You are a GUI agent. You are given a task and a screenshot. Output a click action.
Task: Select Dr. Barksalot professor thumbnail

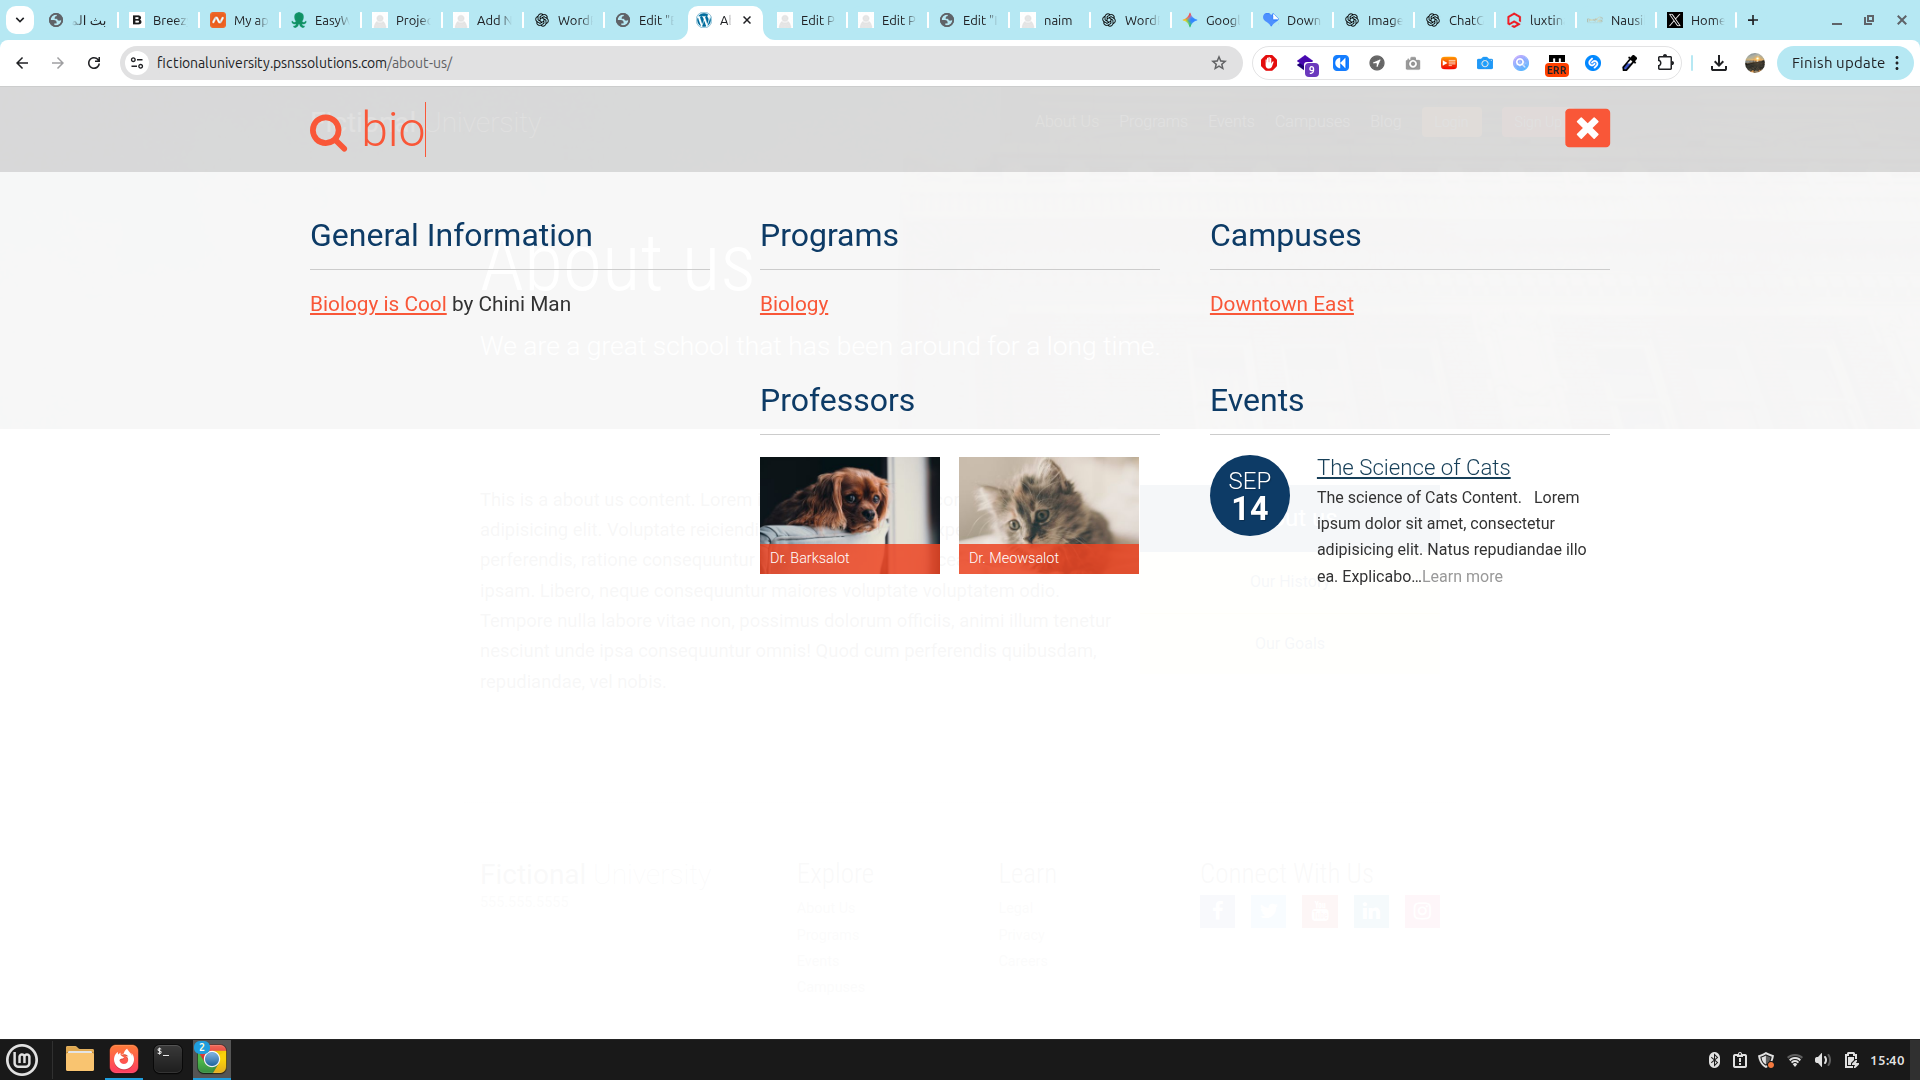click(849, 514)
